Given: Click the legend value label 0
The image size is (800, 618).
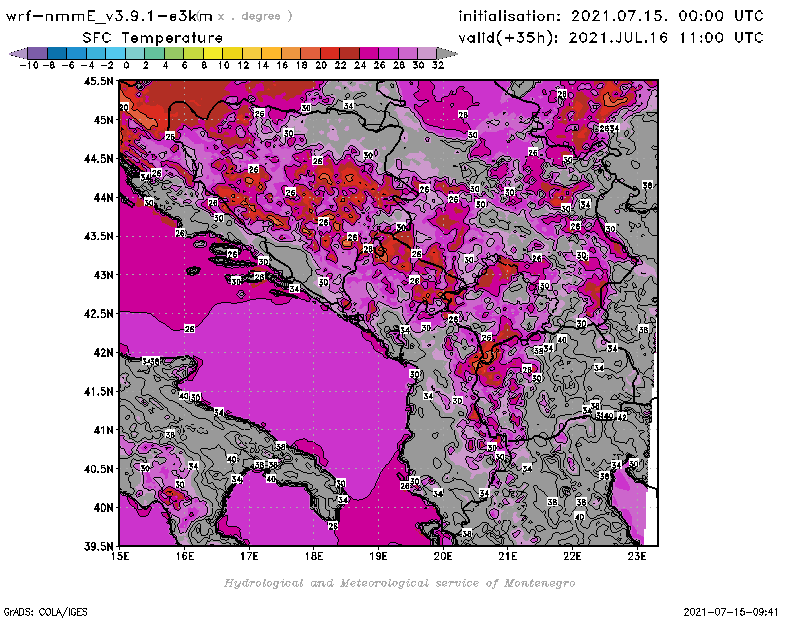Looking at the screenshot, I should pos(126,65).
